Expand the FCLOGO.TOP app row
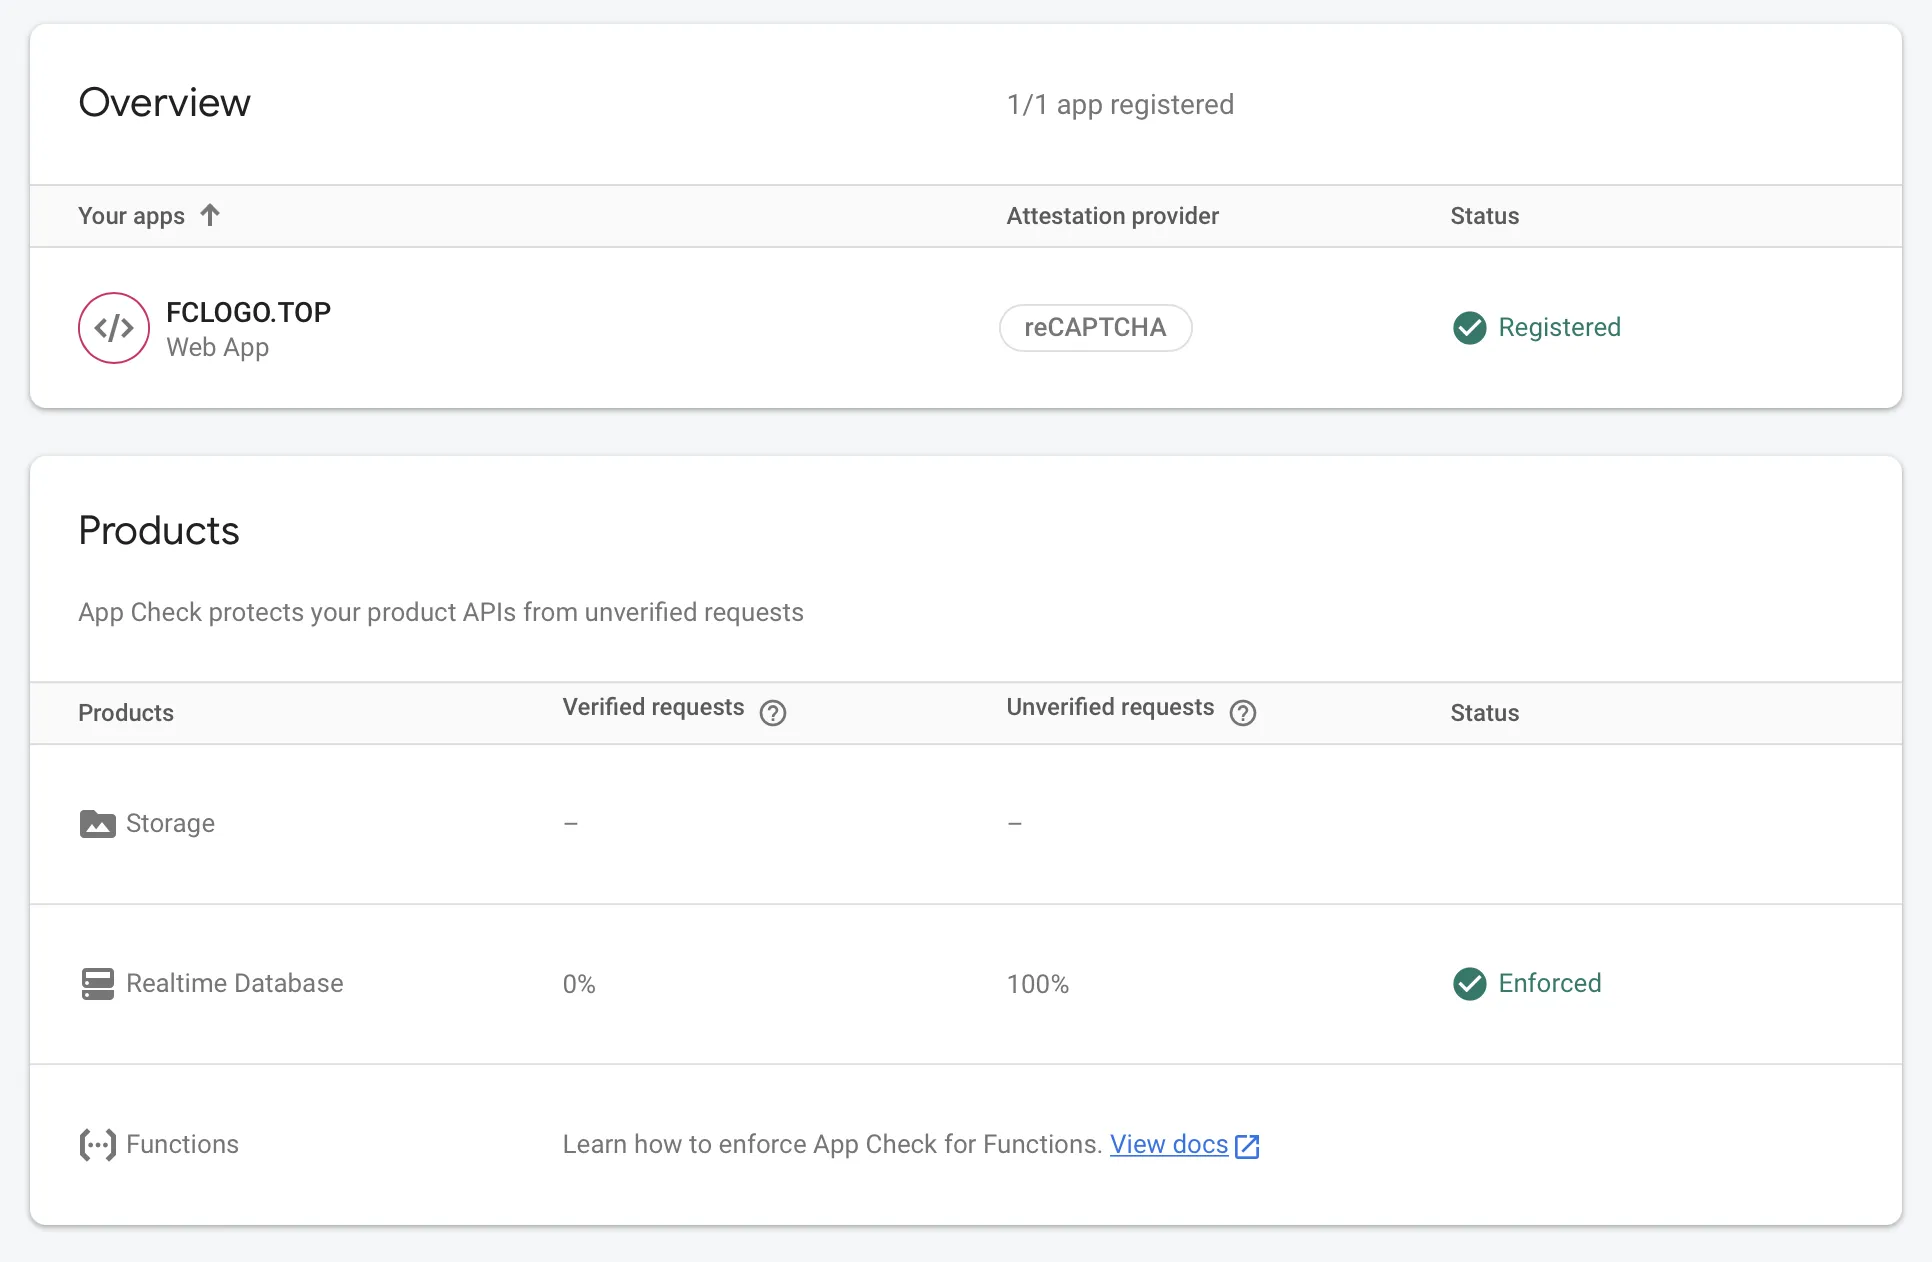 coord(248,312)
